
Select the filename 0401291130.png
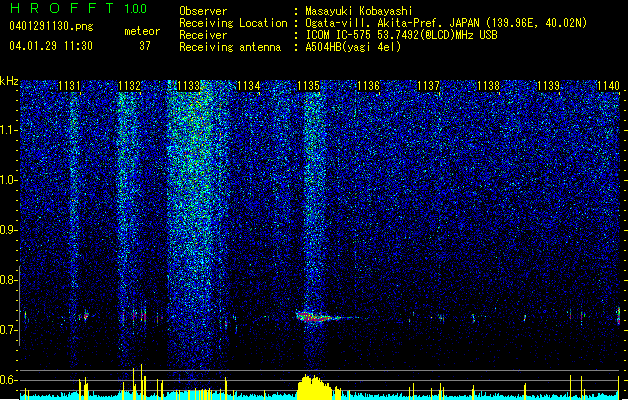(51, 26)
